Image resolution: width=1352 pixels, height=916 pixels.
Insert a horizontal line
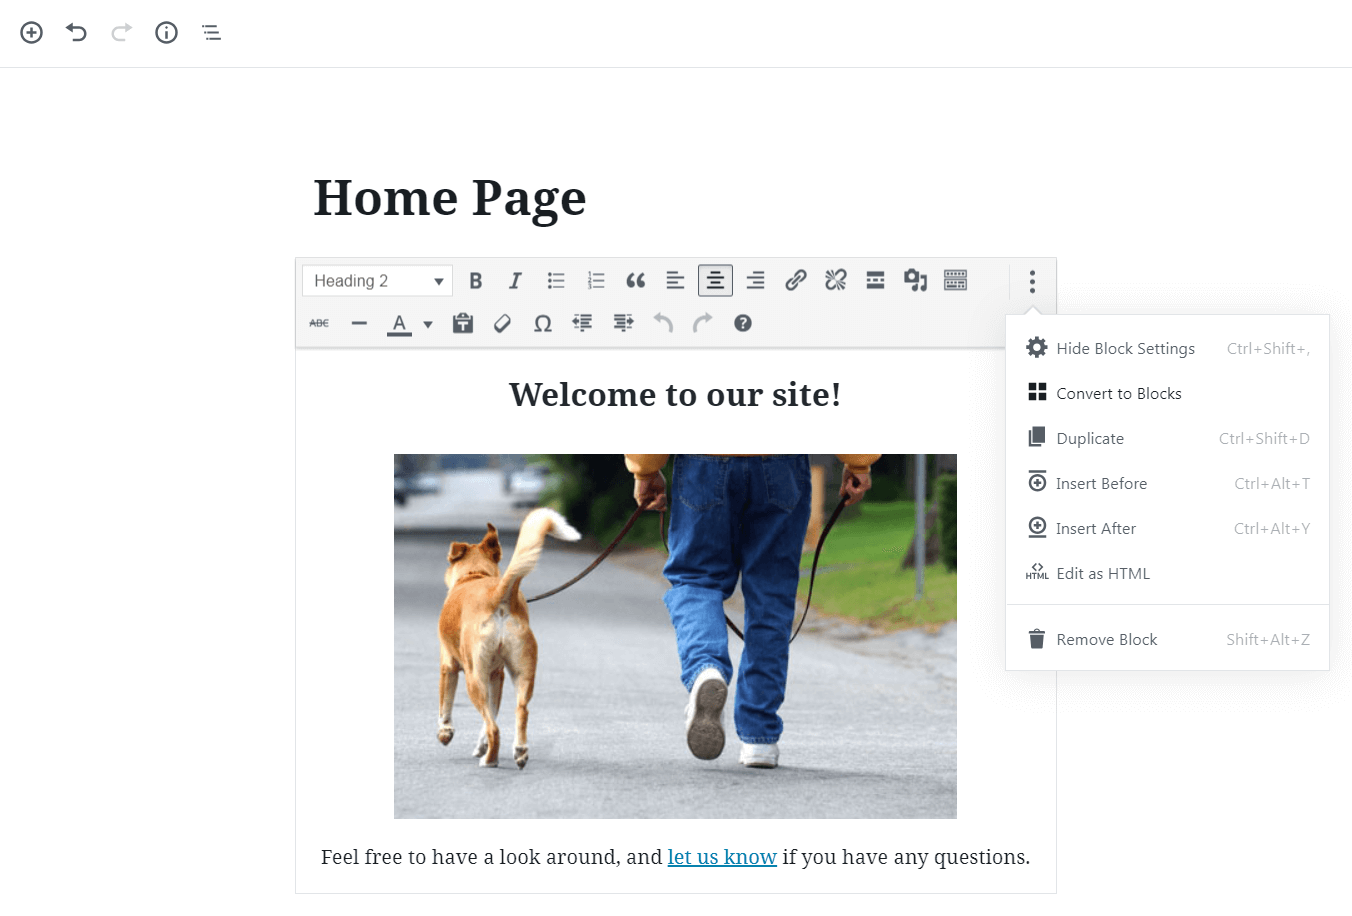pyautogui.click(x=360, y=323)
